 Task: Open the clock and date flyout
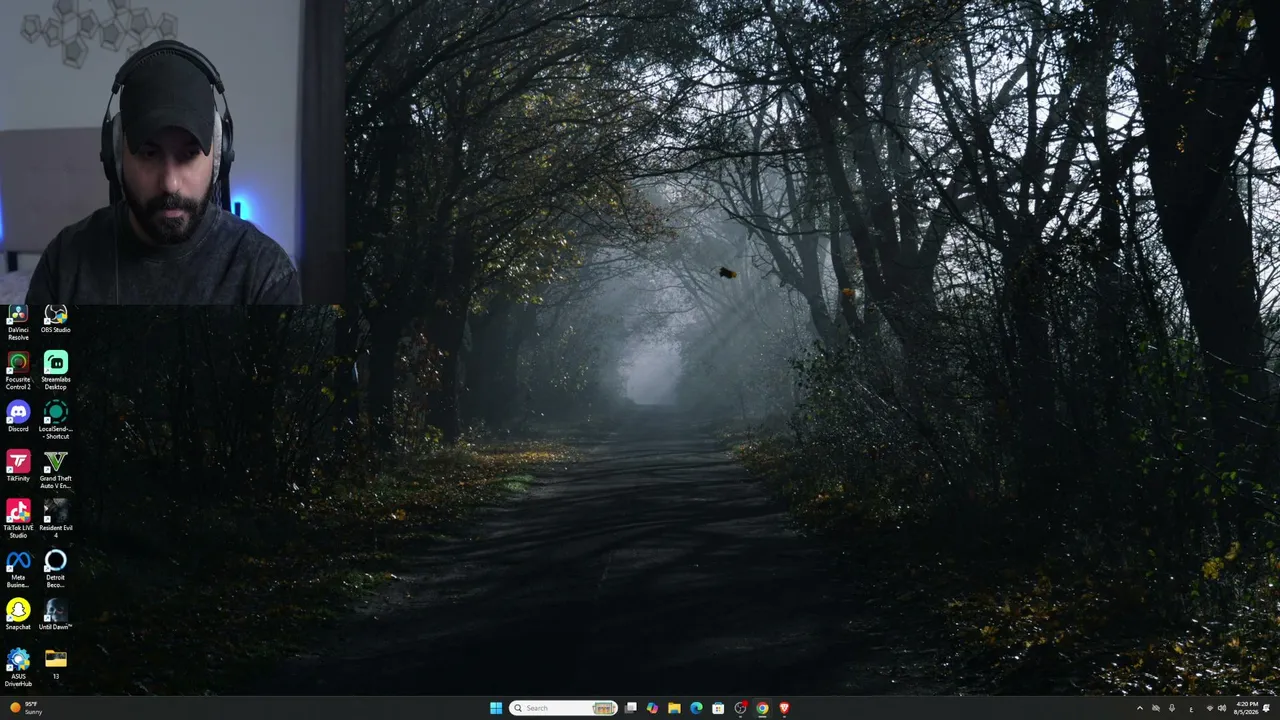pos(1246,708)
